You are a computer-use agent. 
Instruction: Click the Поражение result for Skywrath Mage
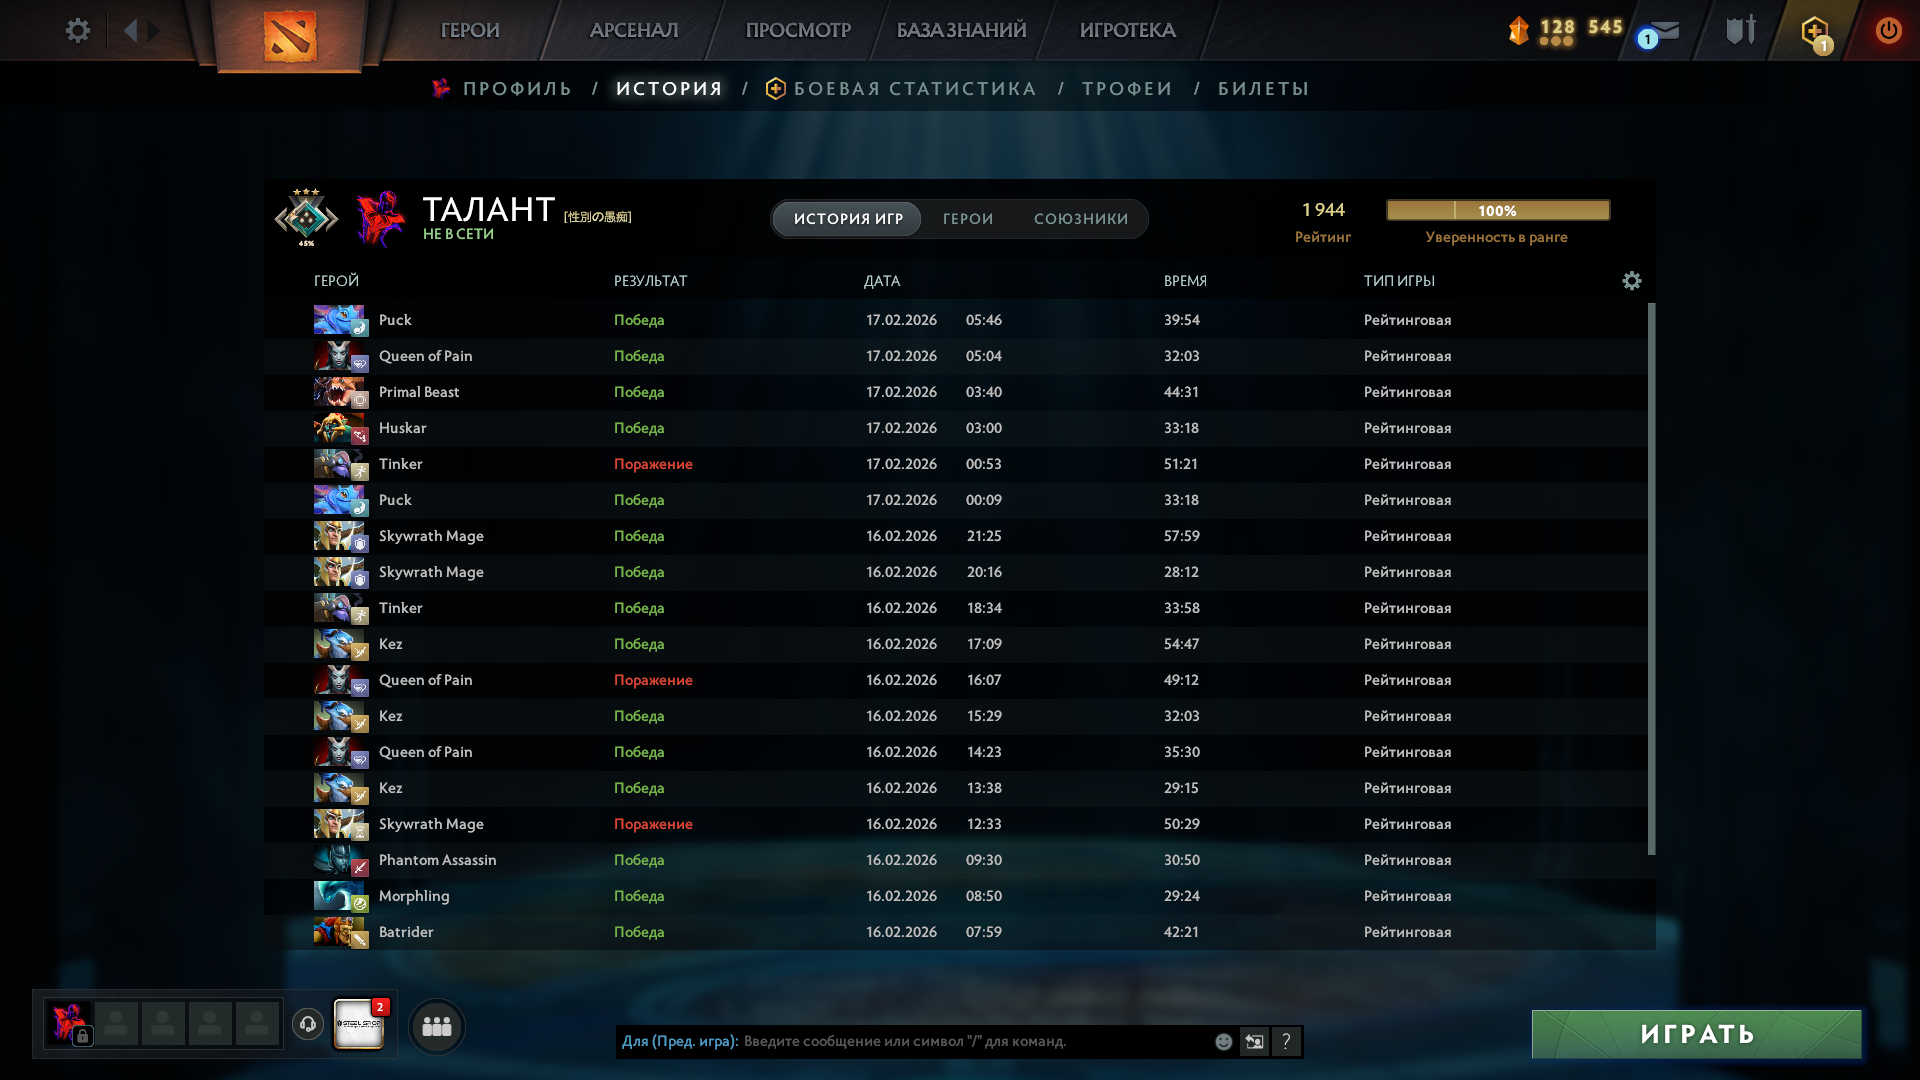click(x=653, y=824)
